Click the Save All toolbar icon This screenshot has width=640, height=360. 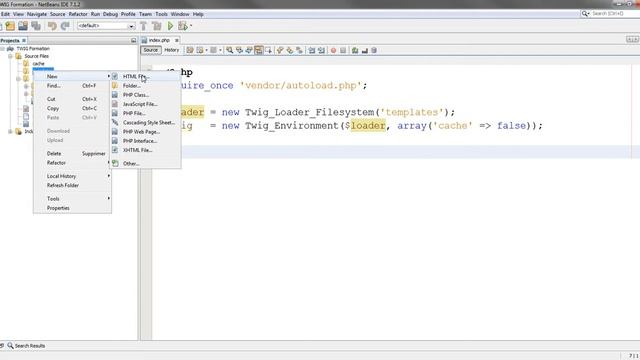(x=36, y=26)
